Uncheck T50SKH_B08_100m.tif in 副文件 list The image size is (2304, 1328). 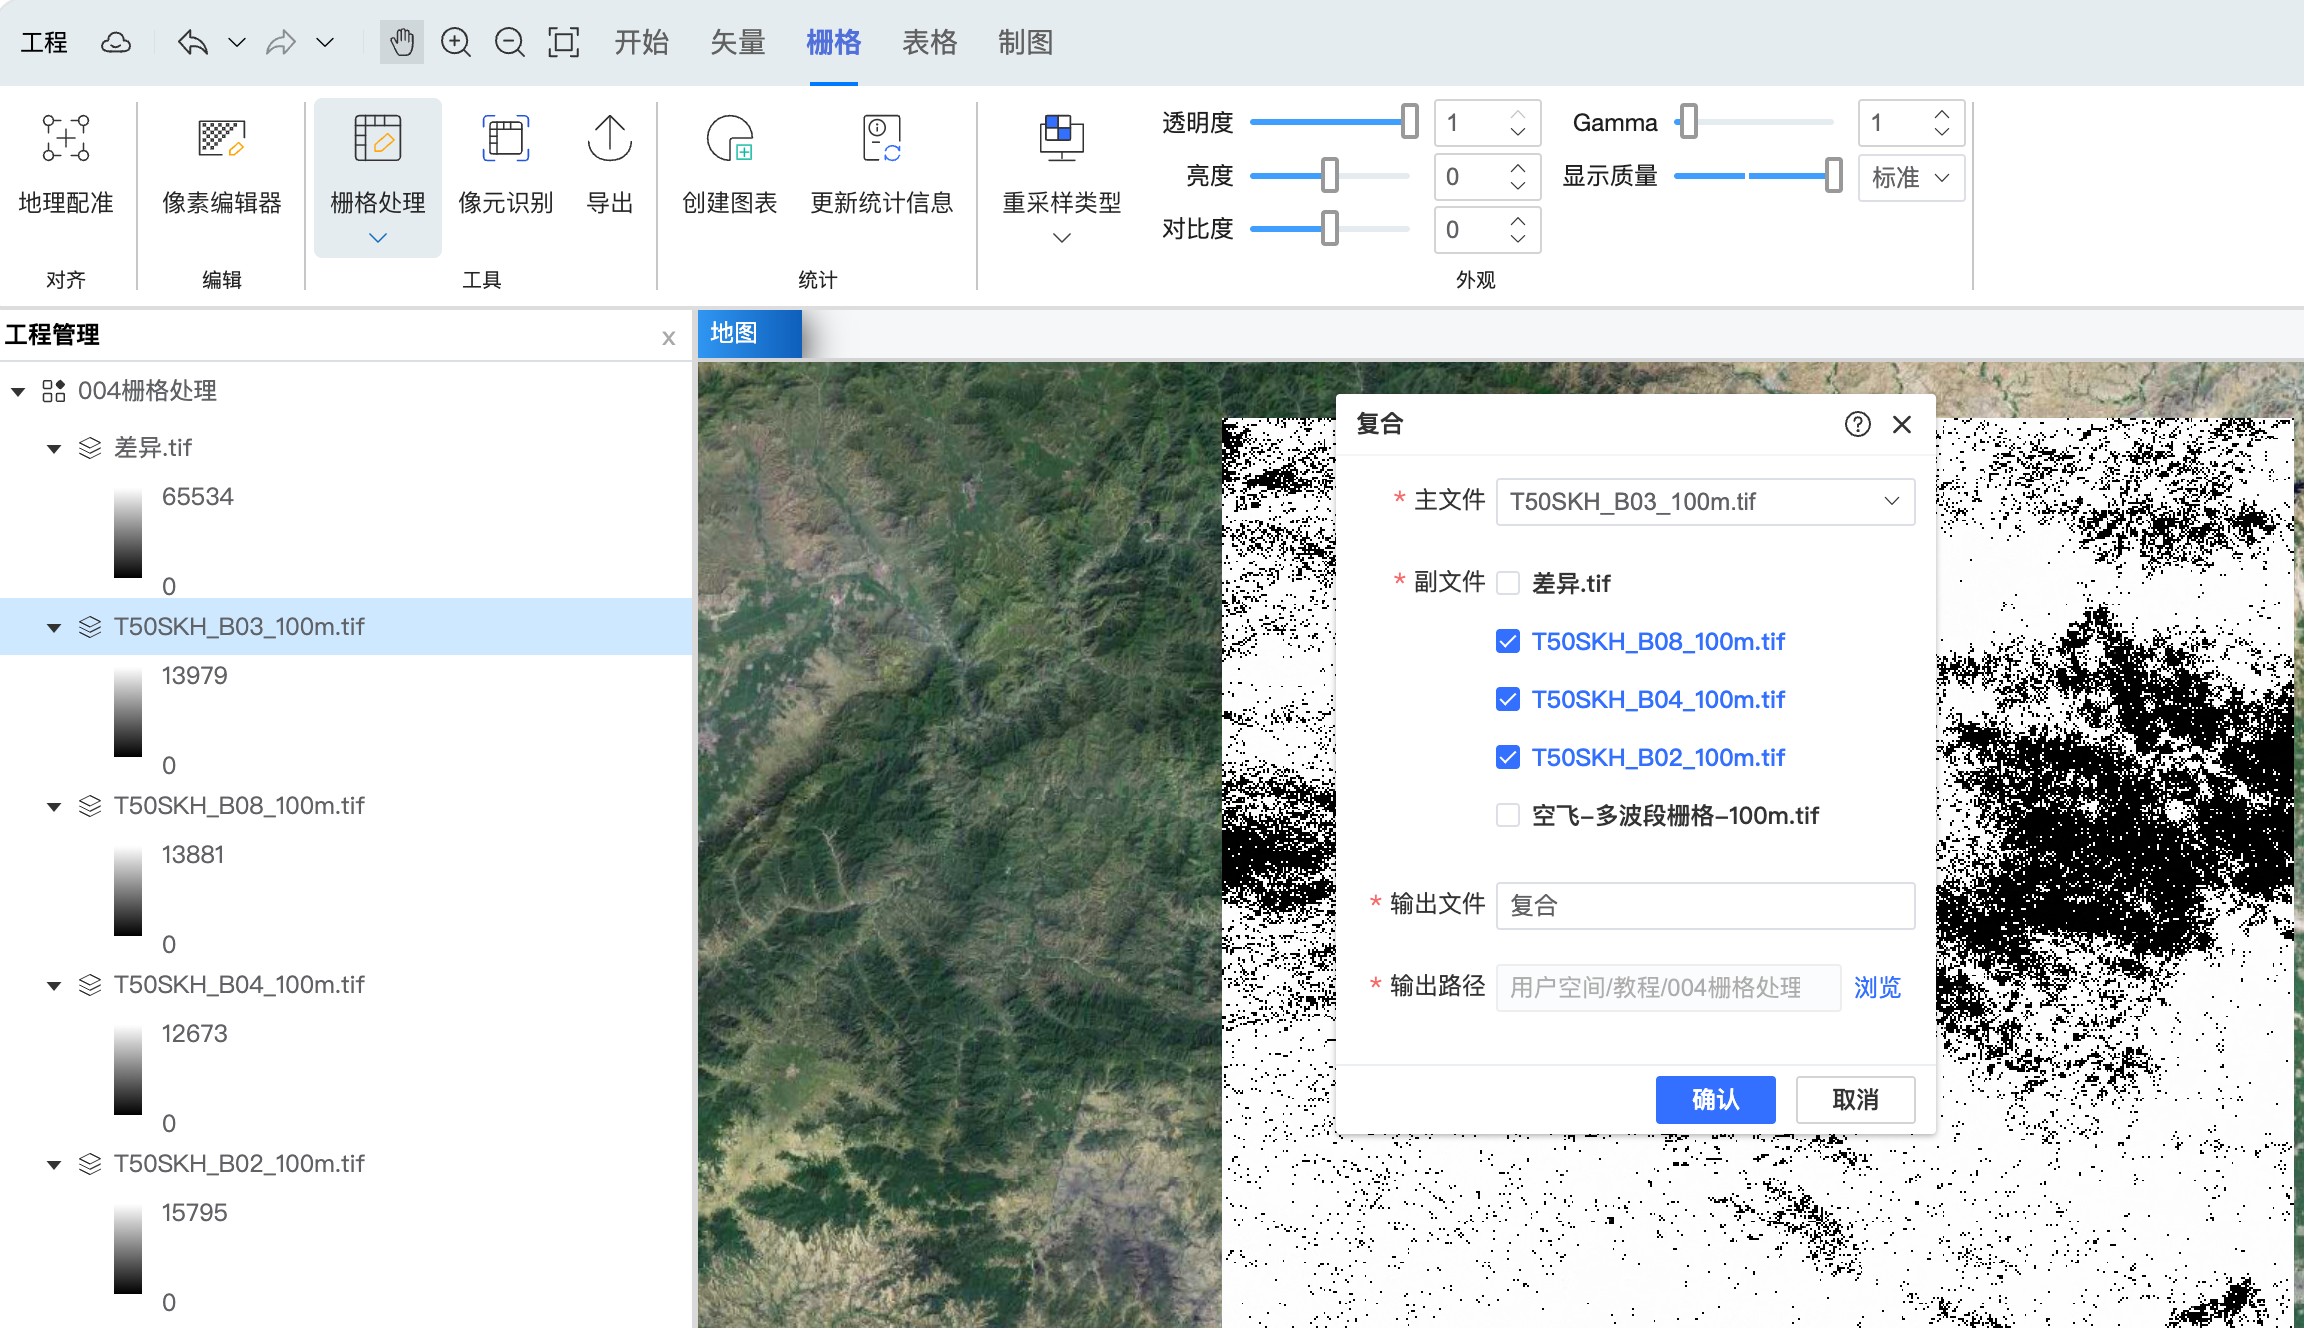1508,641
